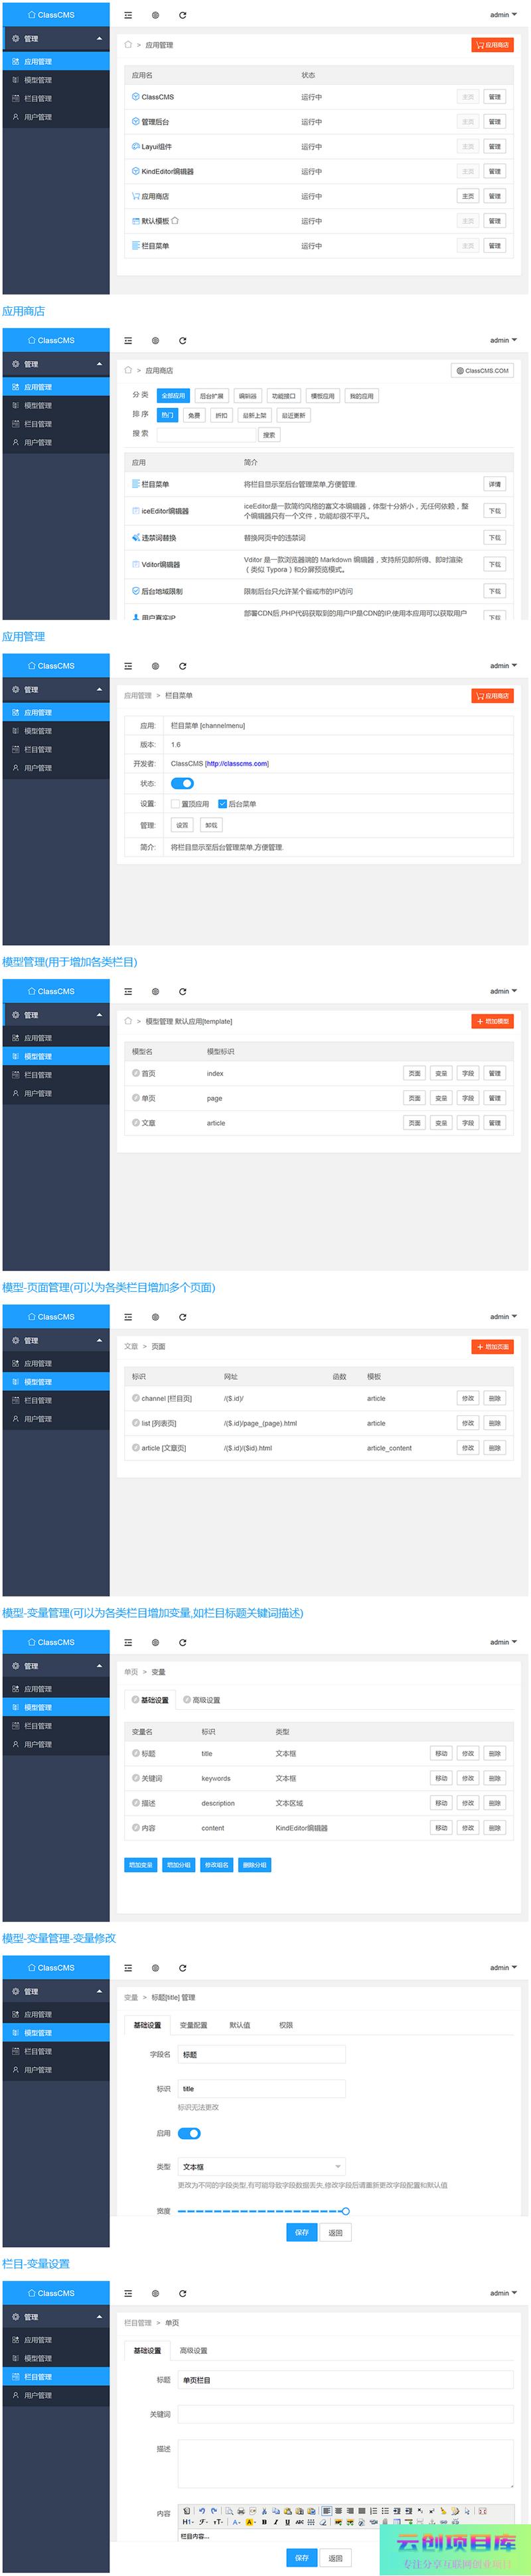The width and height of the screenshot is (531, 2576).
Task: Click the 默认模板 app icon
Action: point(135,221)
